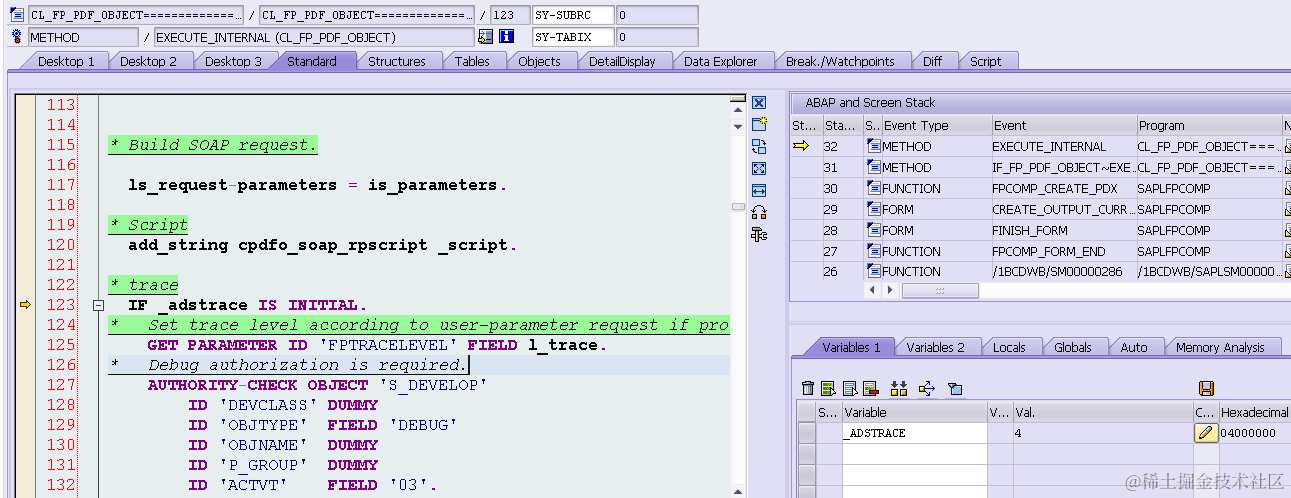Image resolution: width=1291 pixels, height=498 pixels.
Task: Click the pencil change icon for _ADSTRACE
Action: 1206,433
